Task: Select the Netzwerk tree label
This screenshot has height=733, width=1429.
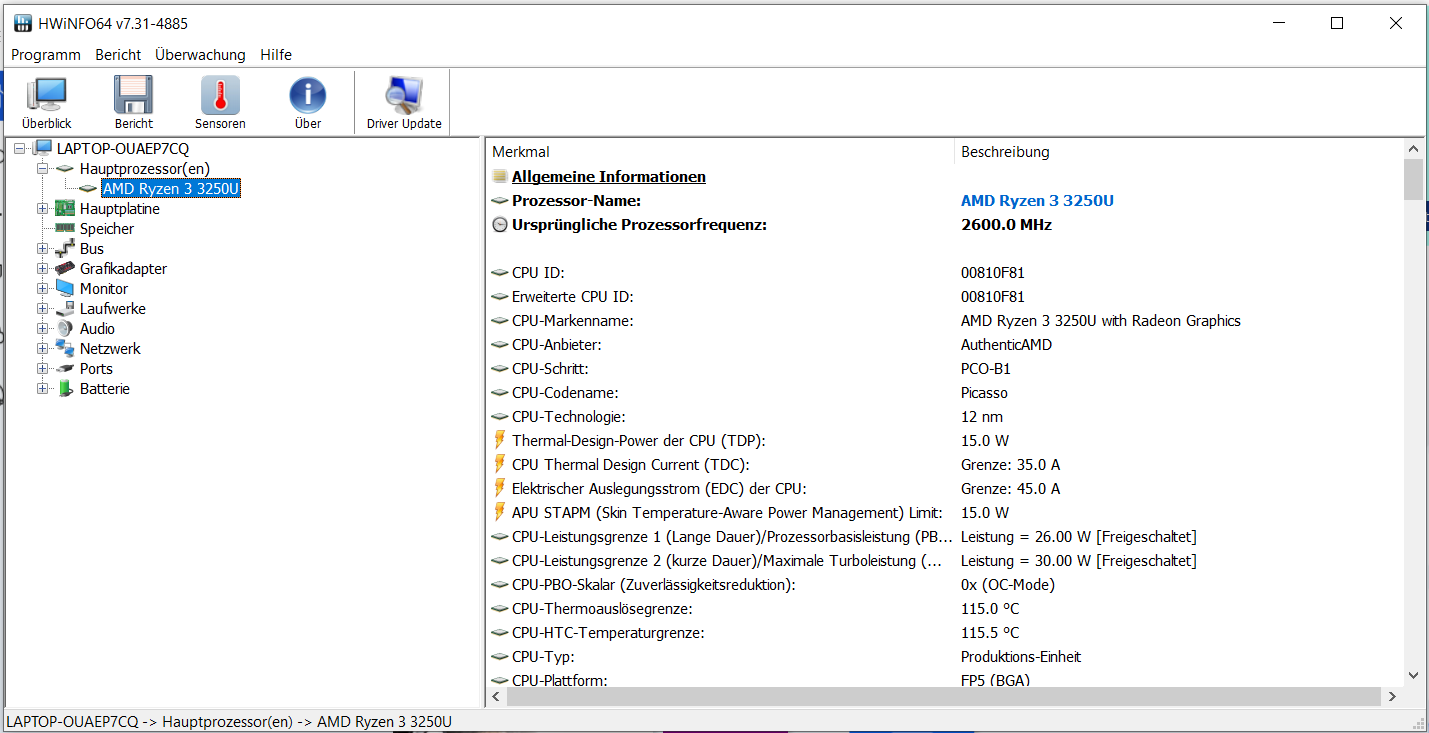Action: [x=110, y=349]
